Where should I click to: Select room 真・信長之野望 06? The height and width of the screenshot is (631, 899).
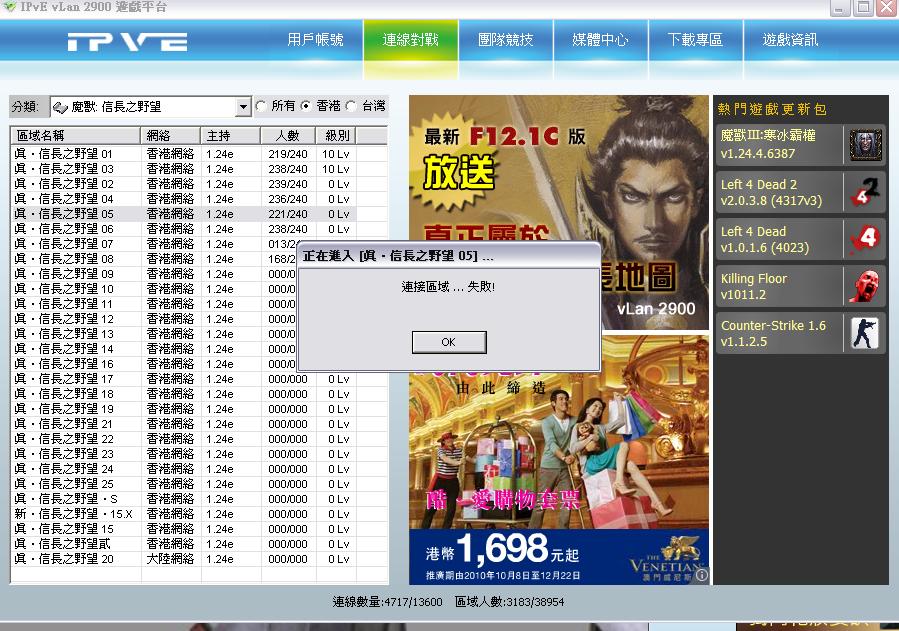[183, 229]
